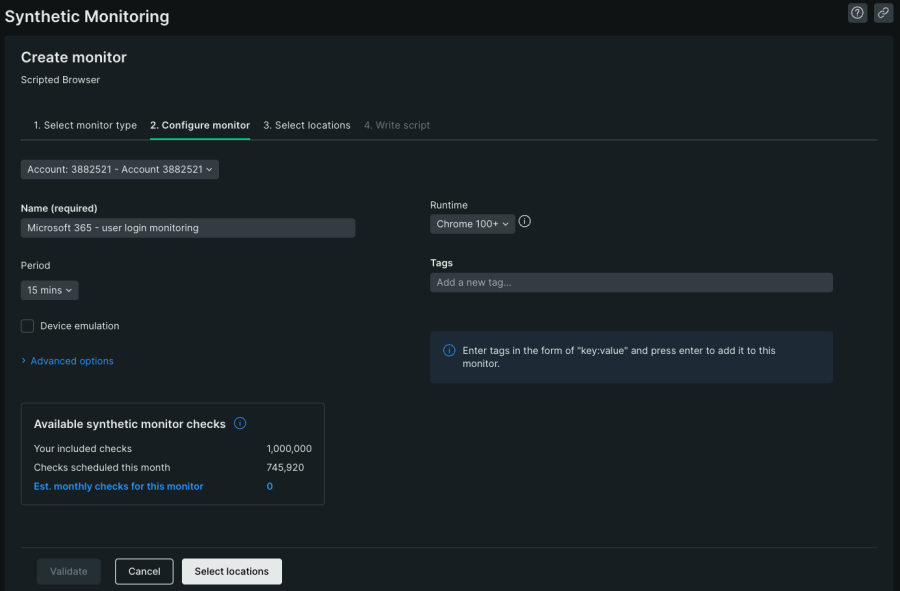Click the Checks scheduled this month label

(102, 468)
